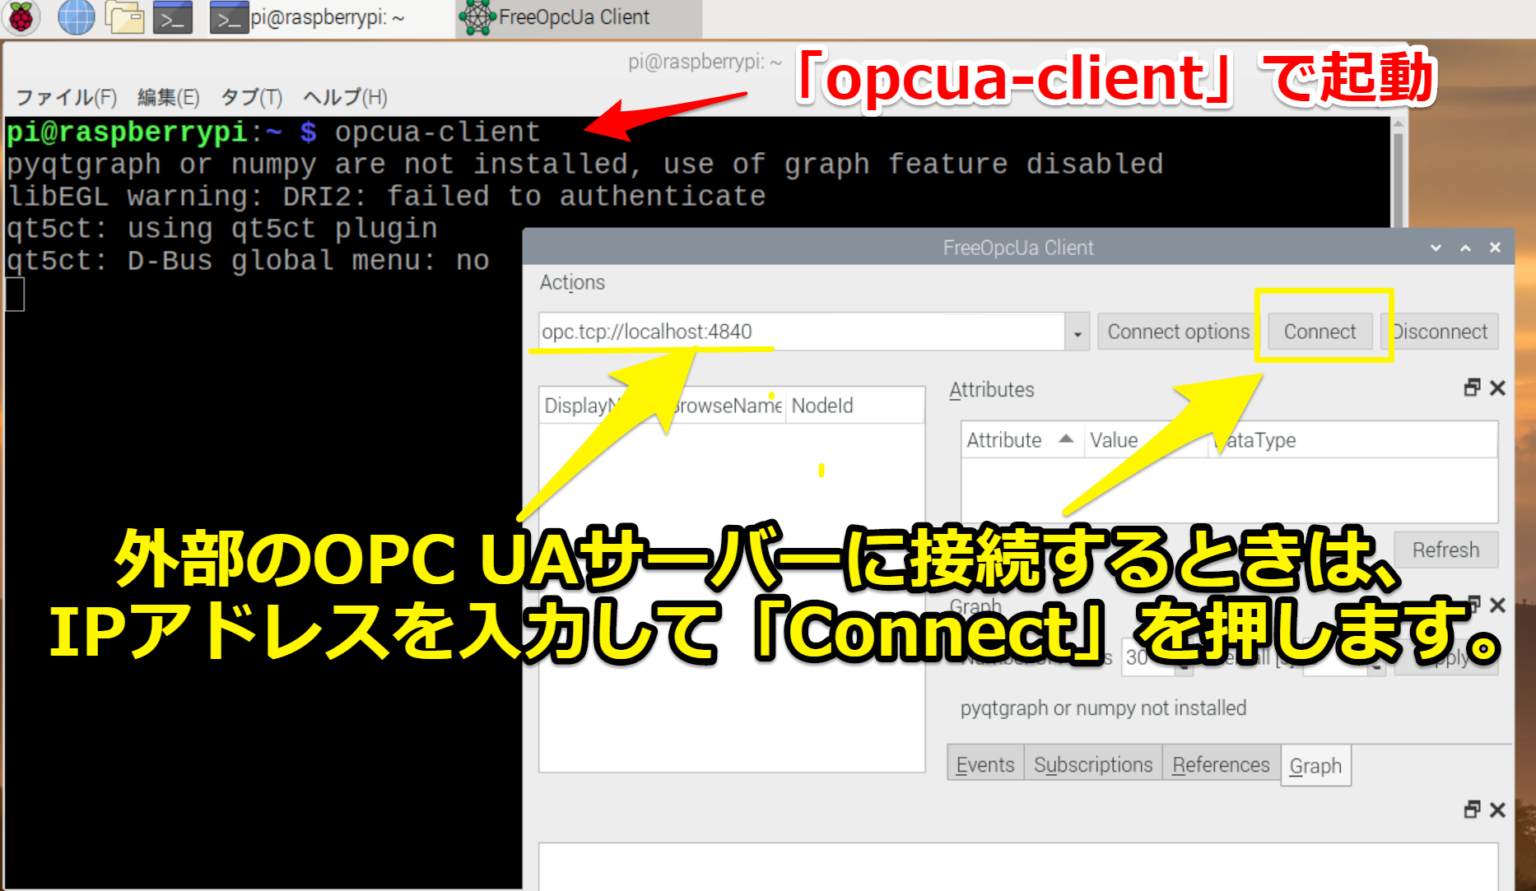Image resolution: width=1536 pixels, height=891 pixels.
Task: Collapse the FreeOpcUa window via the title bar chevron
Action: click(1435, 247)
